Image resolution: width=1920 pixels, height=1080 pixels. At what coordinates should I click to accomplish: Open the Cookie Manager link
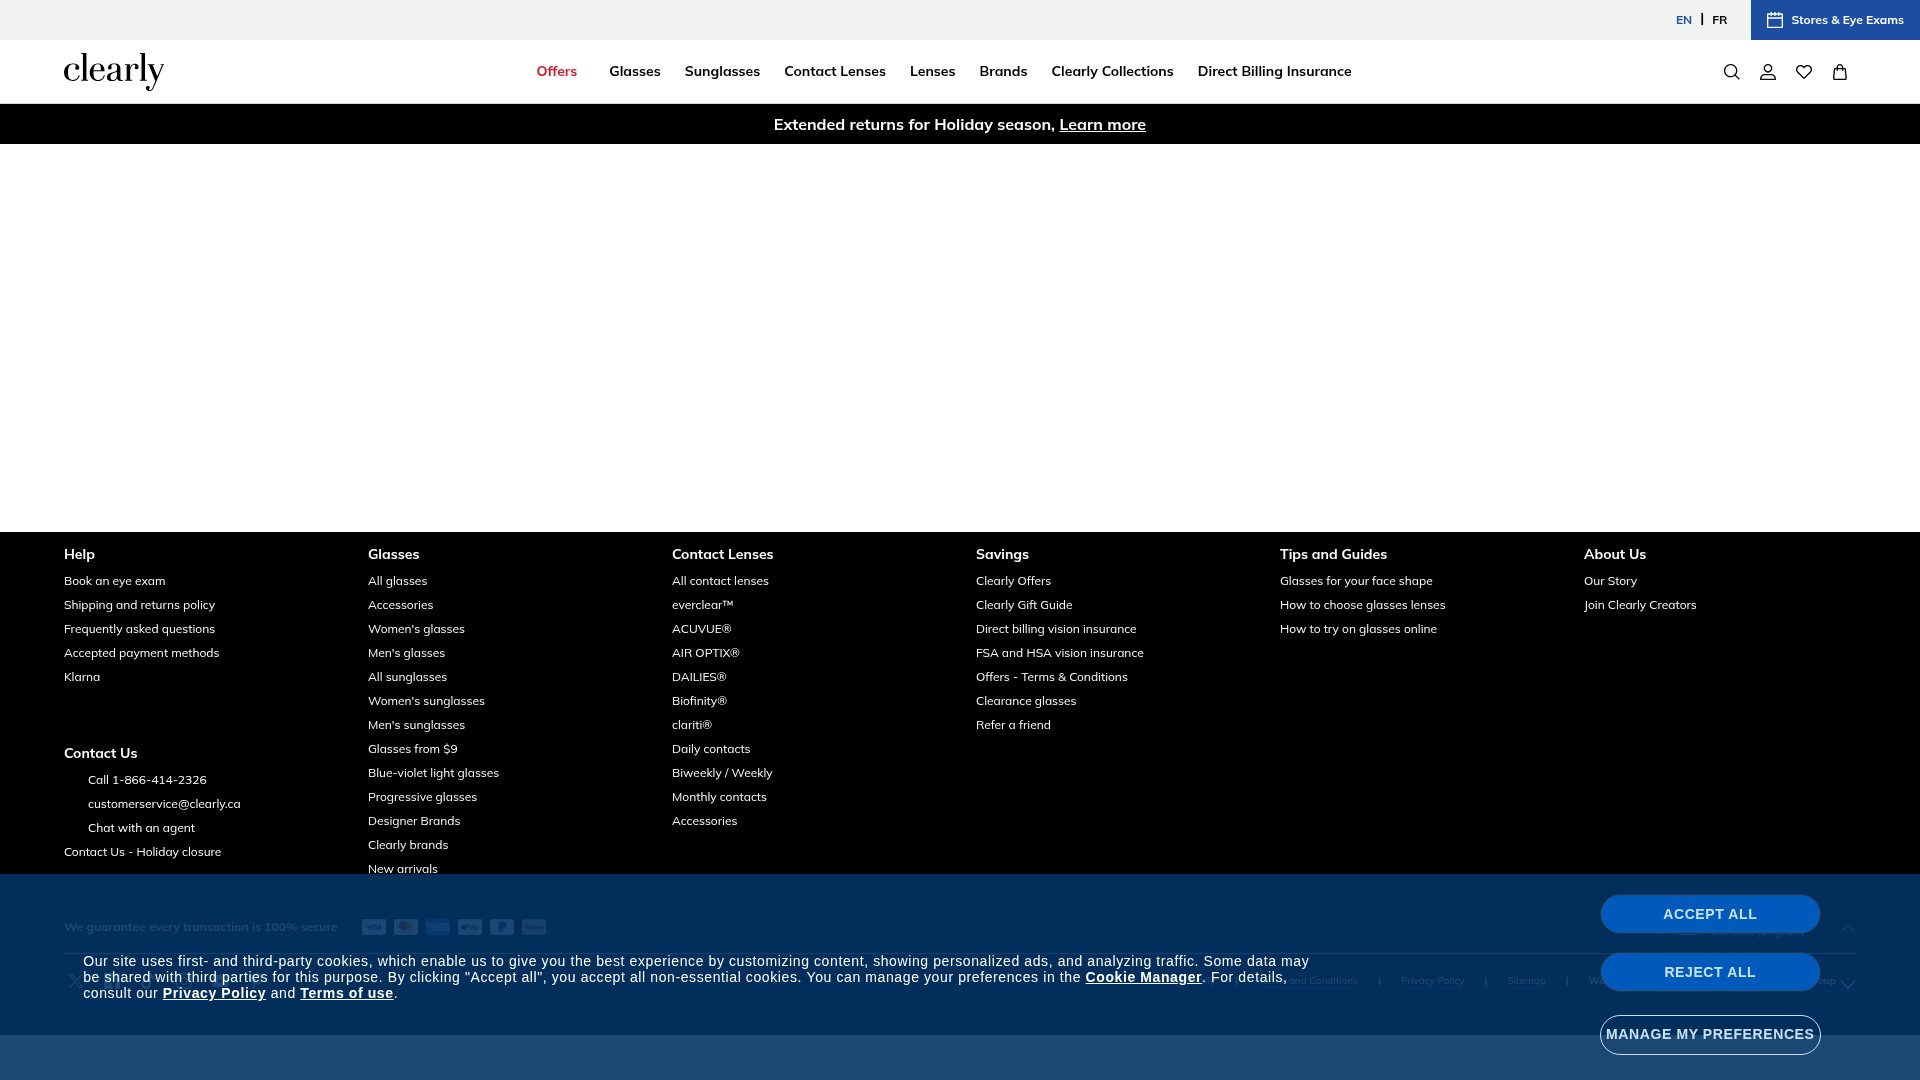point(1144,977)
